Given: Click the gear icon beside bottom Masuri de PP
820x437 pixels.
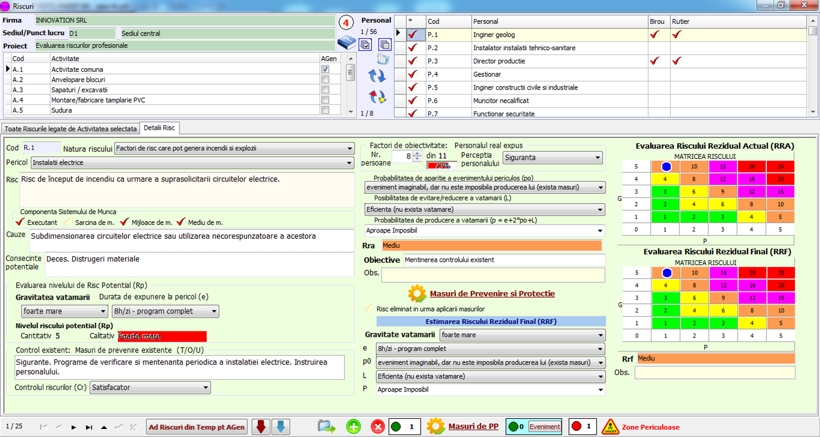Looking at the screenshot, I should click(x=436, y=427).
